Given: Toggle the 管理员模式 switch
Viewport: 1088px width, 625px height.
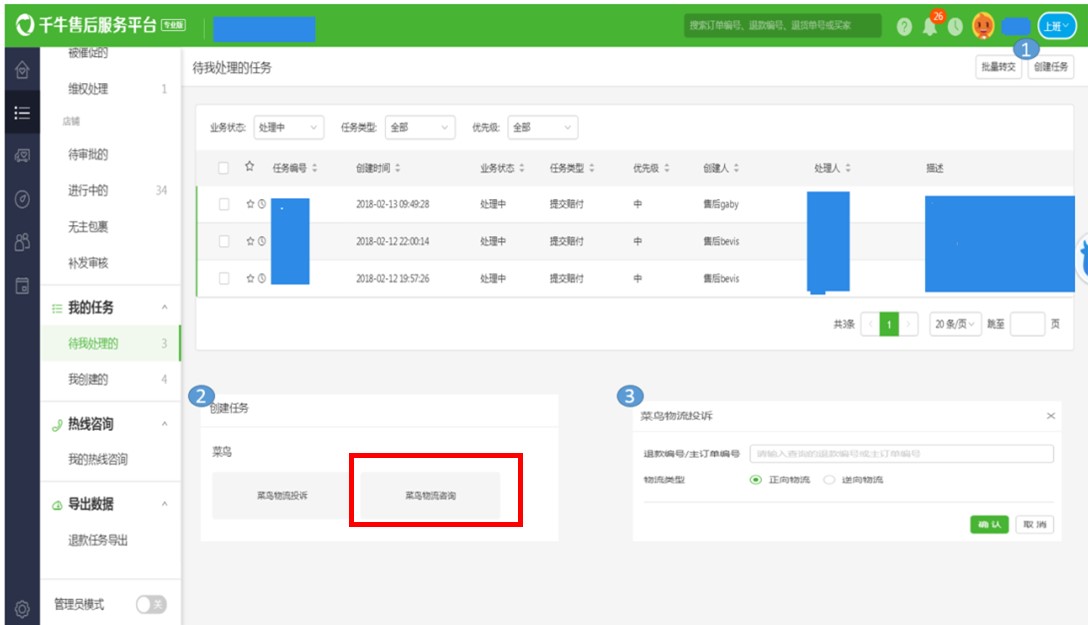Looking at the screenshot, I should pos(151,604).
